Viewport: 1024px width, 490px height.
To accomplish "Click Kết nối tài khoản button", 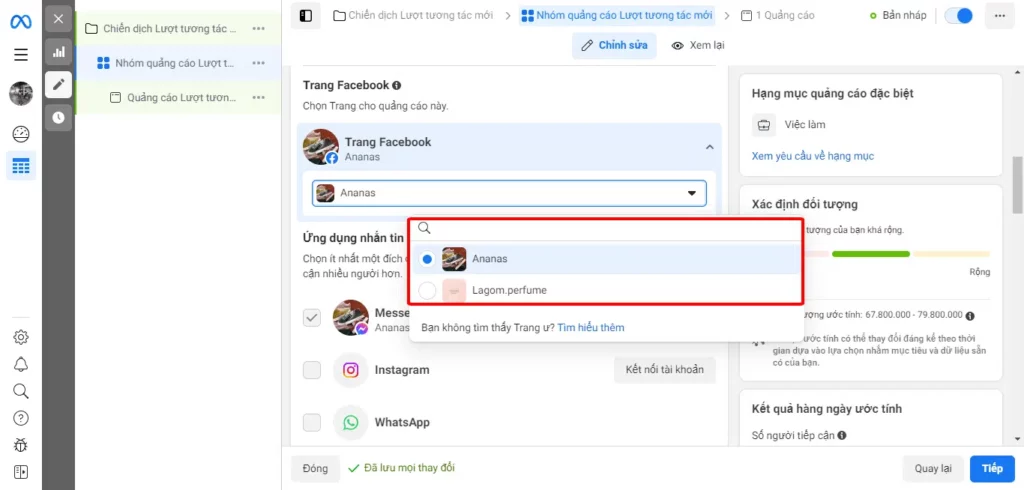I will point(665,370).
